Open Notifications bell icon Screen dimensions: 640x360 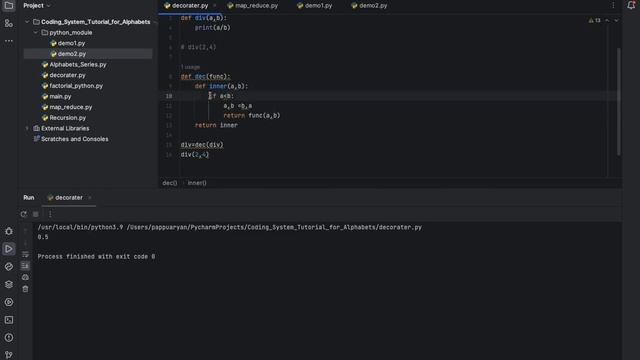coord(631,5)
